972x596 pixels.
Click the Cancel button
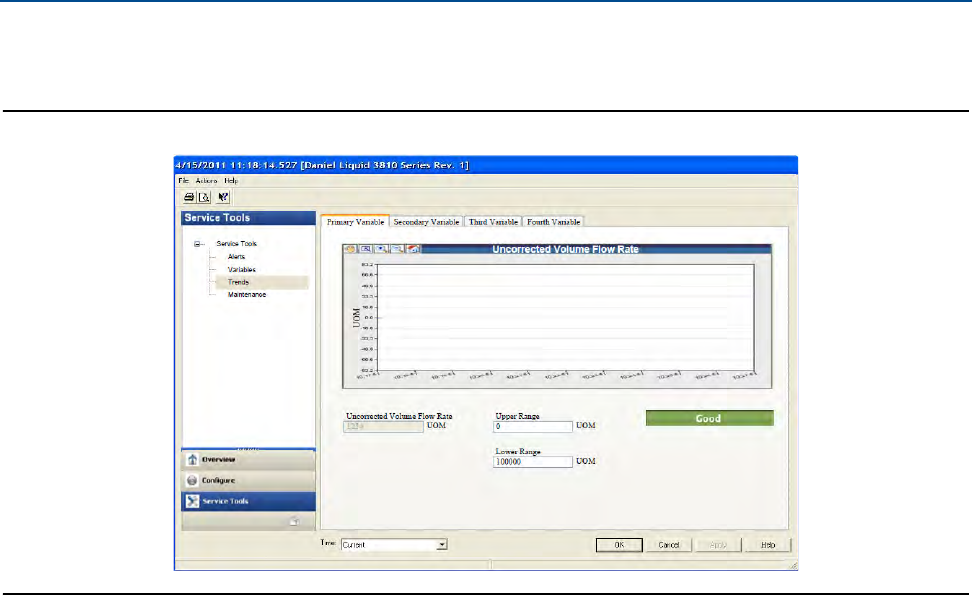coord(669,545)
